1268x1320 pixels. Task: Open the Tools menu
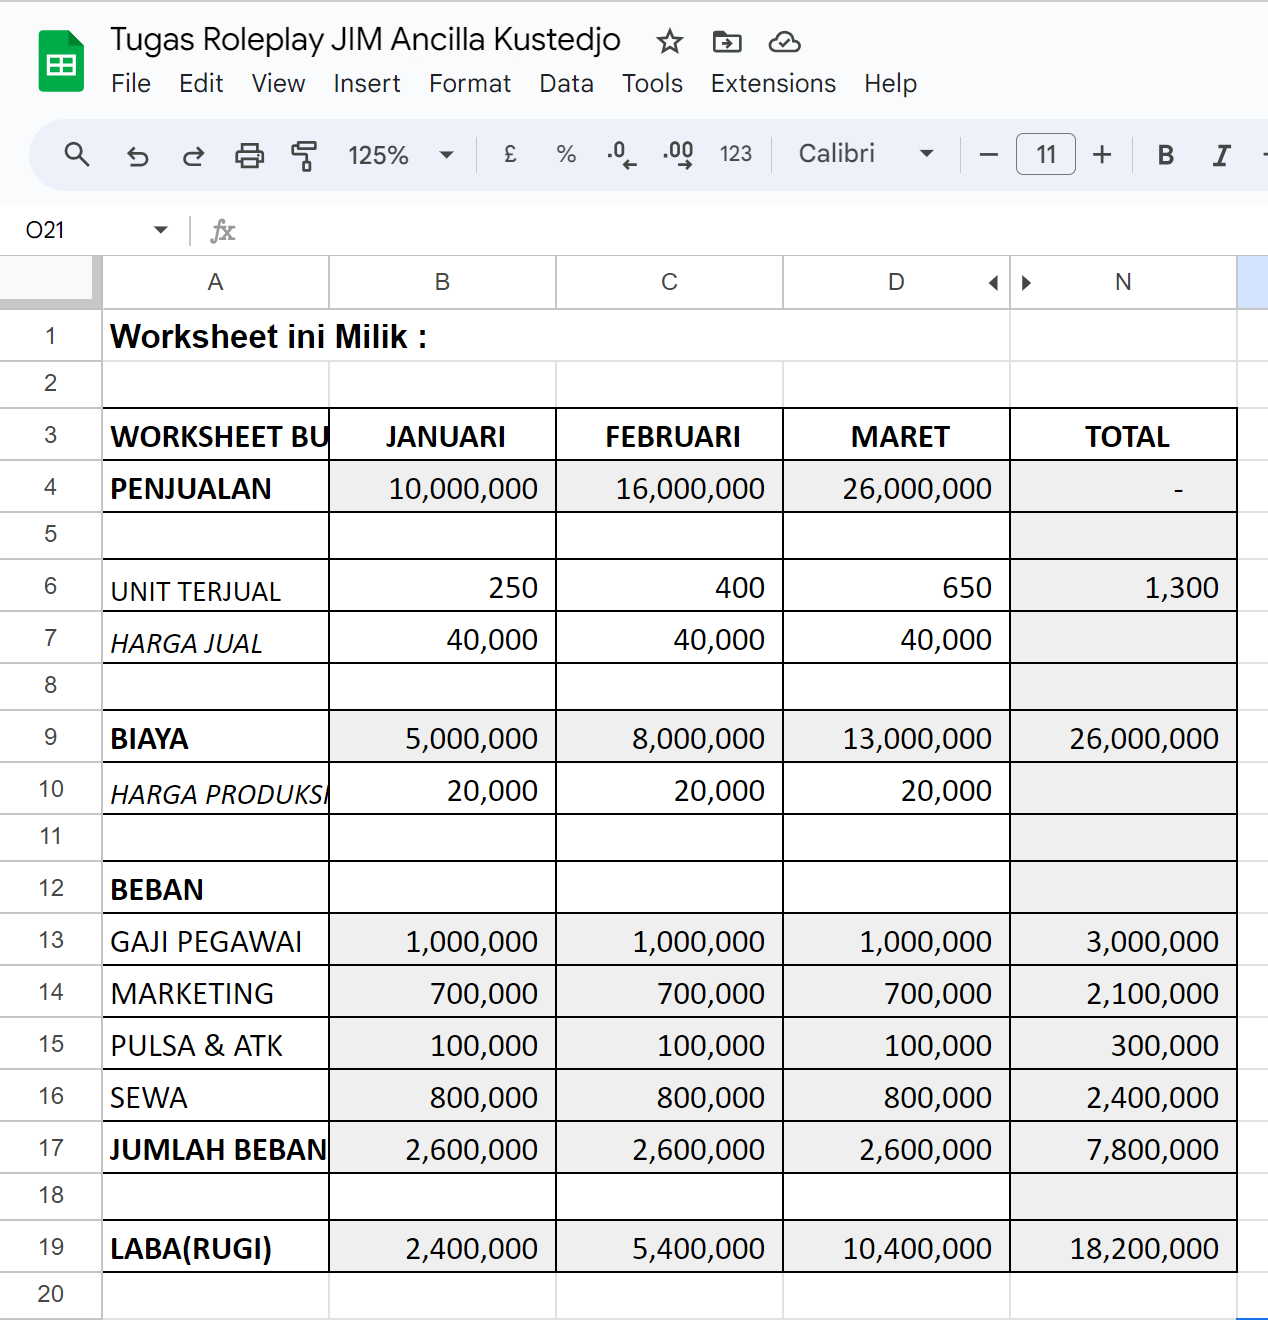click(652, 84)
